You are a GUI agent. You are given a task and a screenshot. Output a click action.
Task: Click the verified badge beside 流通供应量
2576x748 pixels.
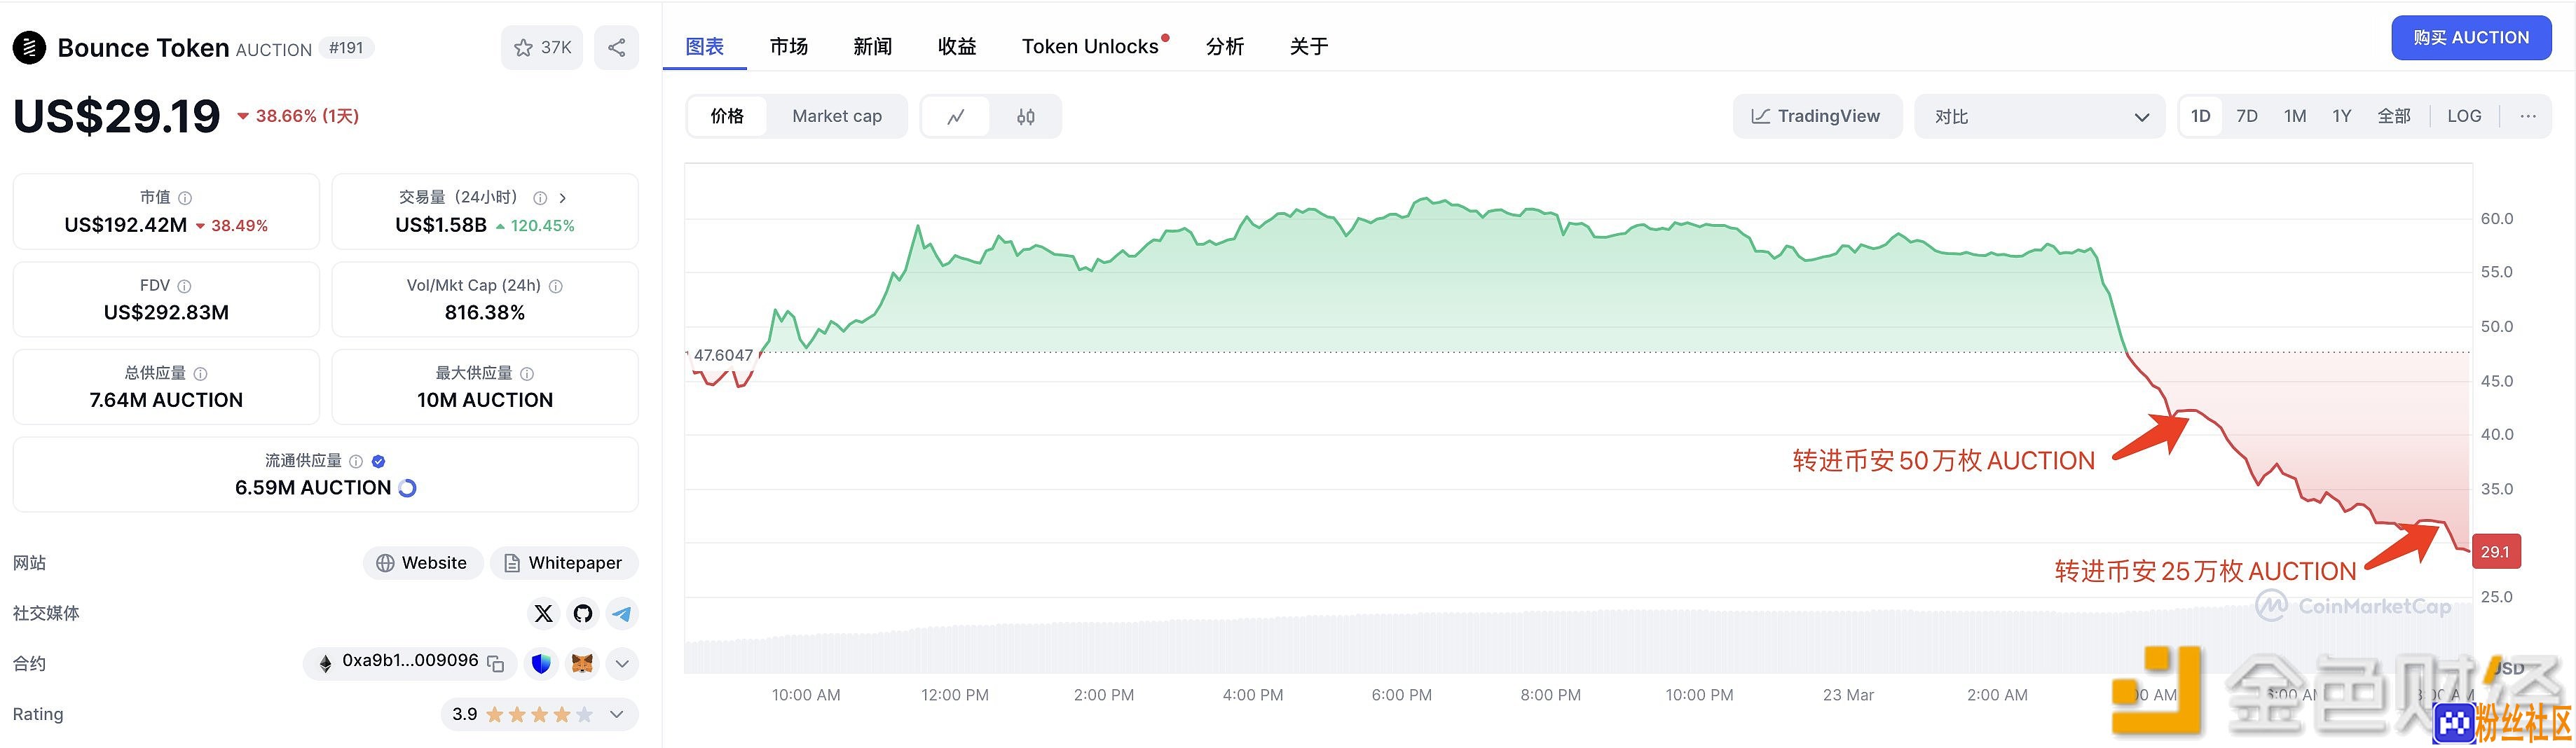(378, 461)
